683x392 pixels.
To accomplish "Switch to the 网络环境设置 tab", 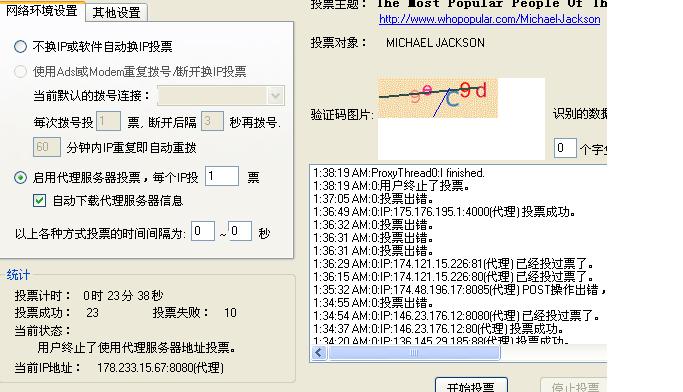I will pyautogui.click(x=41, y=10).
